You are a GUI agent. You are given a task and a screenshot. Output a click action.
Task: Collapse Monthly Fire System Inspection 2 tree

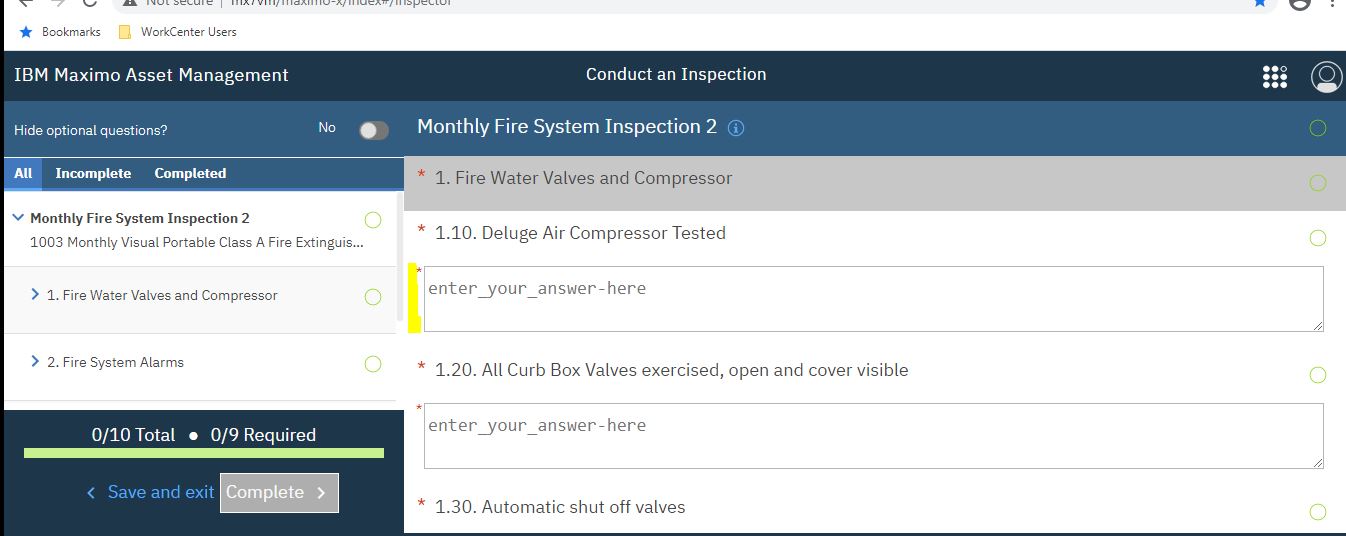click(18, 218)
